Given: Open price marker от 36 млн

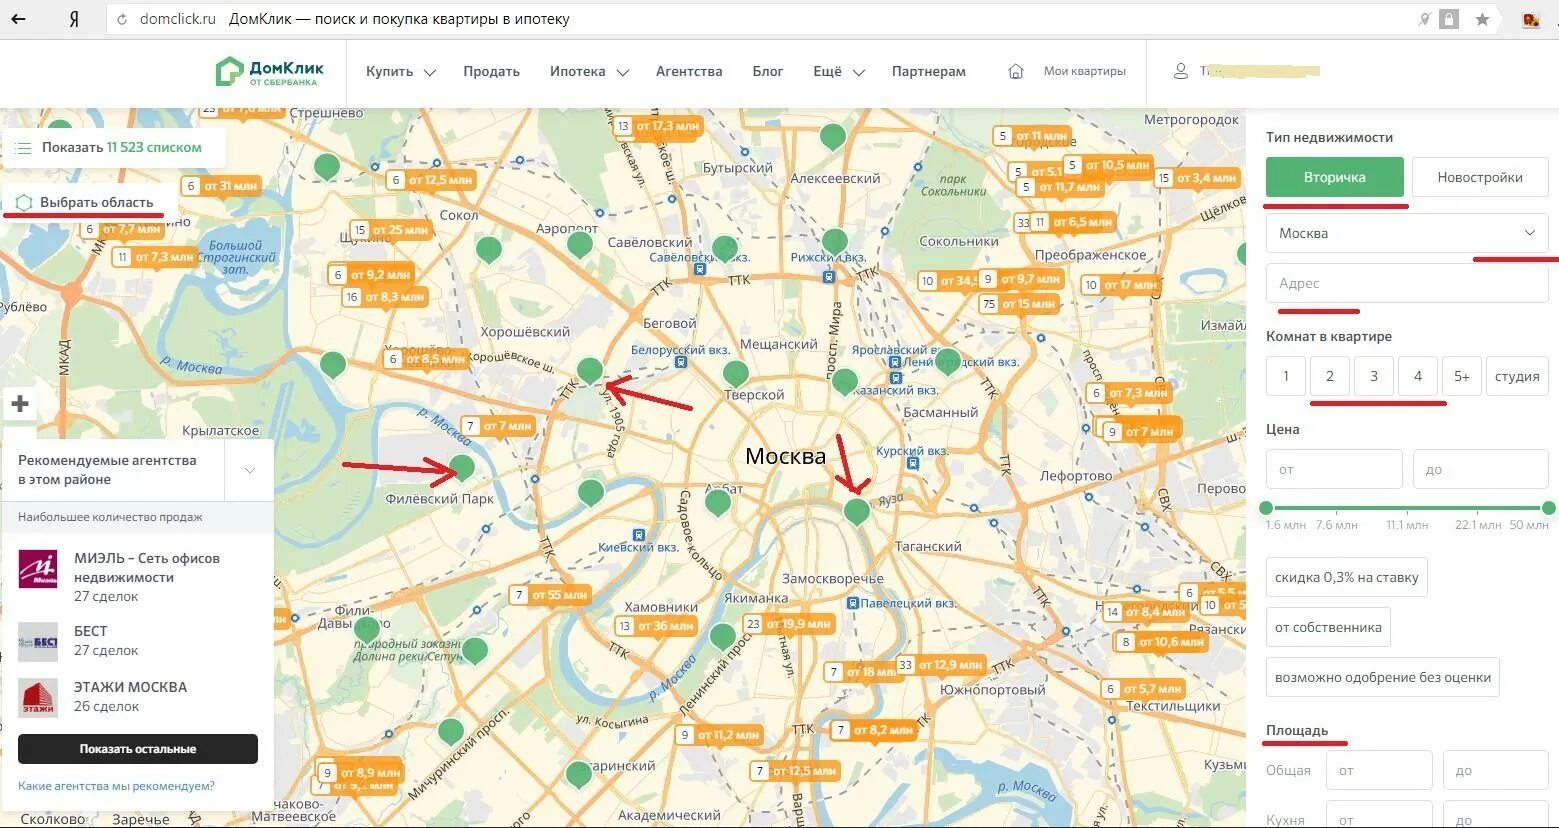Looking at the screenshot, I should [x=656, y=626].
